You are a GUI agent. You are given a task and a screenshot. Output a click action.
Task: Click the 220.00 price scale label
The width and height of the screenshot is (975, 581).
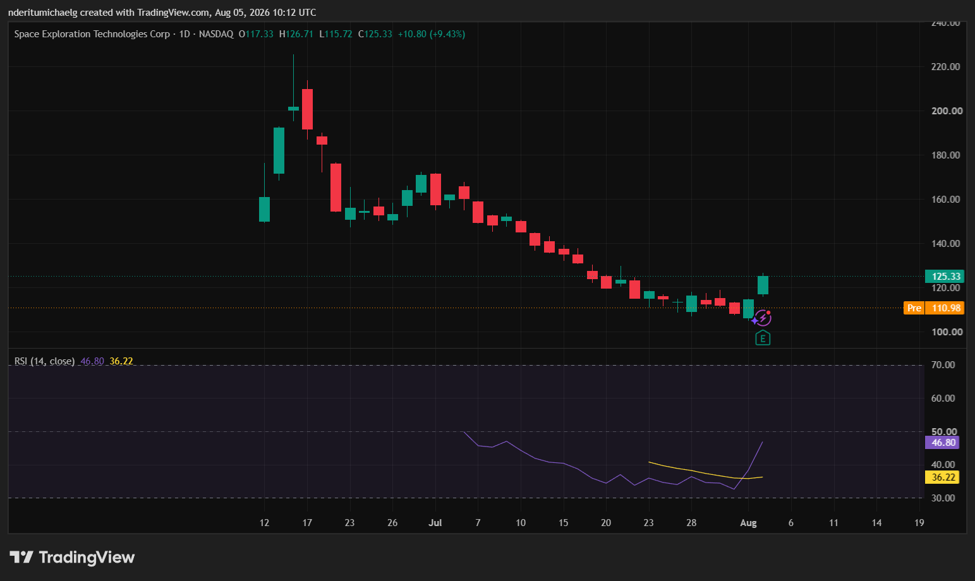[x=946, y=67]
